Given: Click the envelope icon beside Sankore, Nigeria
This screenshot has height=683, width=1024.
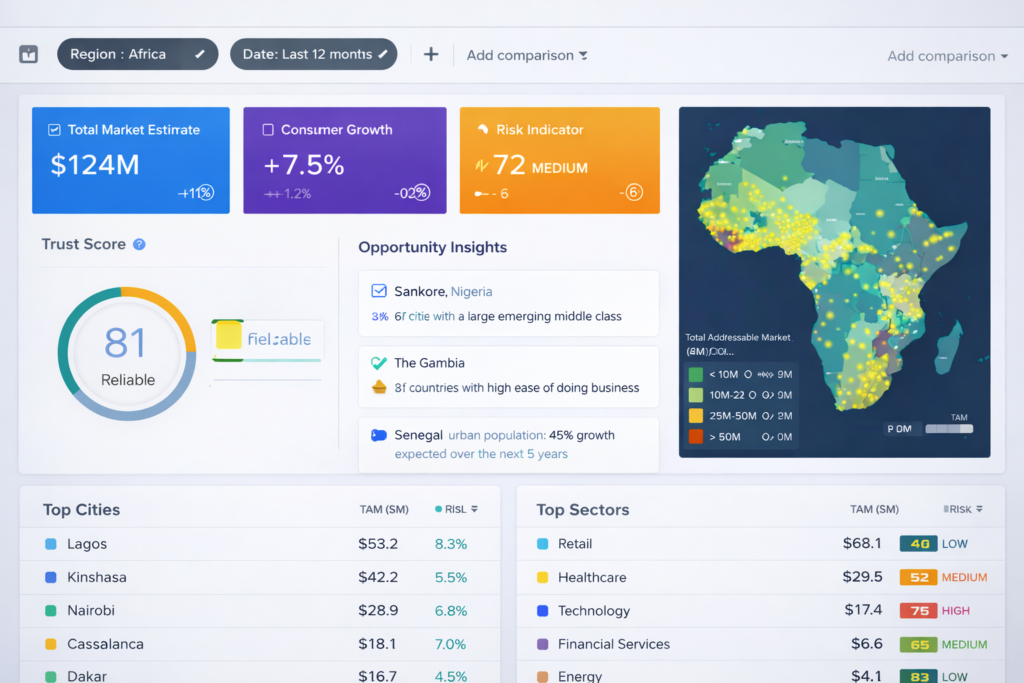Looking at the screenshot, I should coord(379,291).
